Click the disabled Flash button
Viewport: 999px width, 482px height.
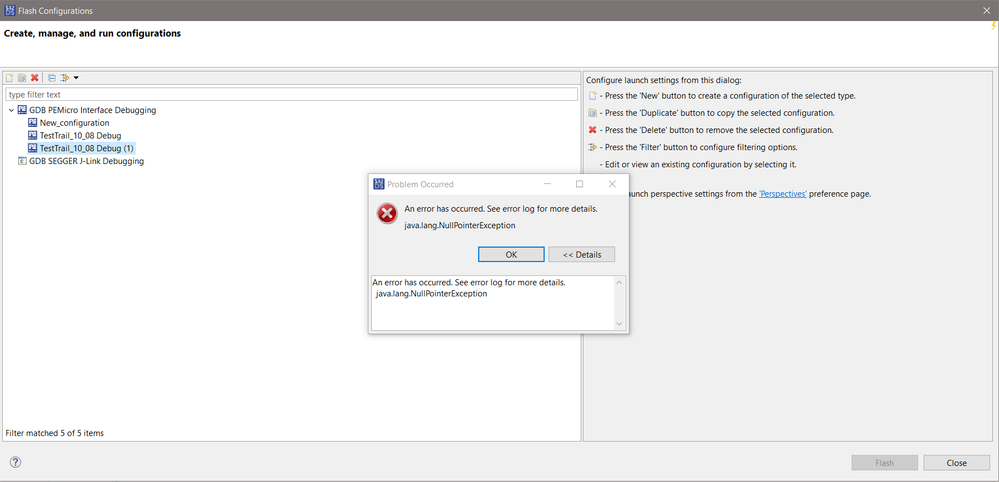click(884, 463)
